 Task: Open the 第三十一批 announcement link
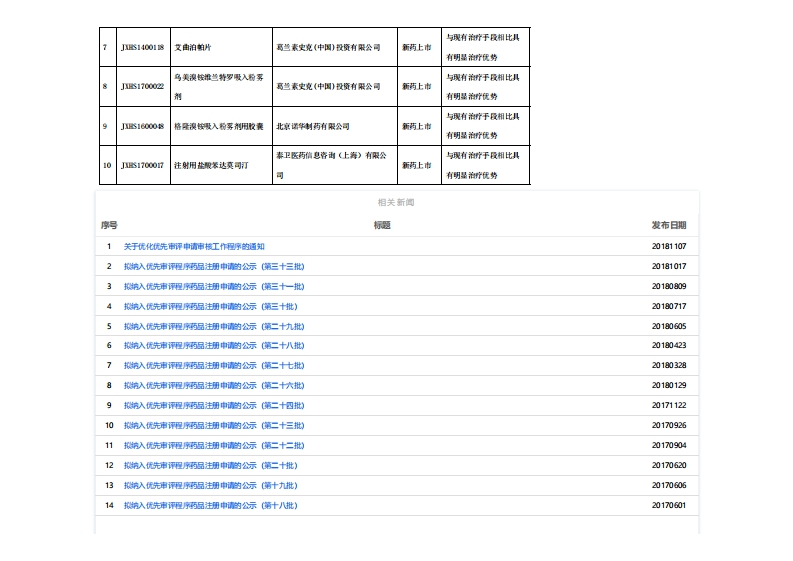[214, 286]
